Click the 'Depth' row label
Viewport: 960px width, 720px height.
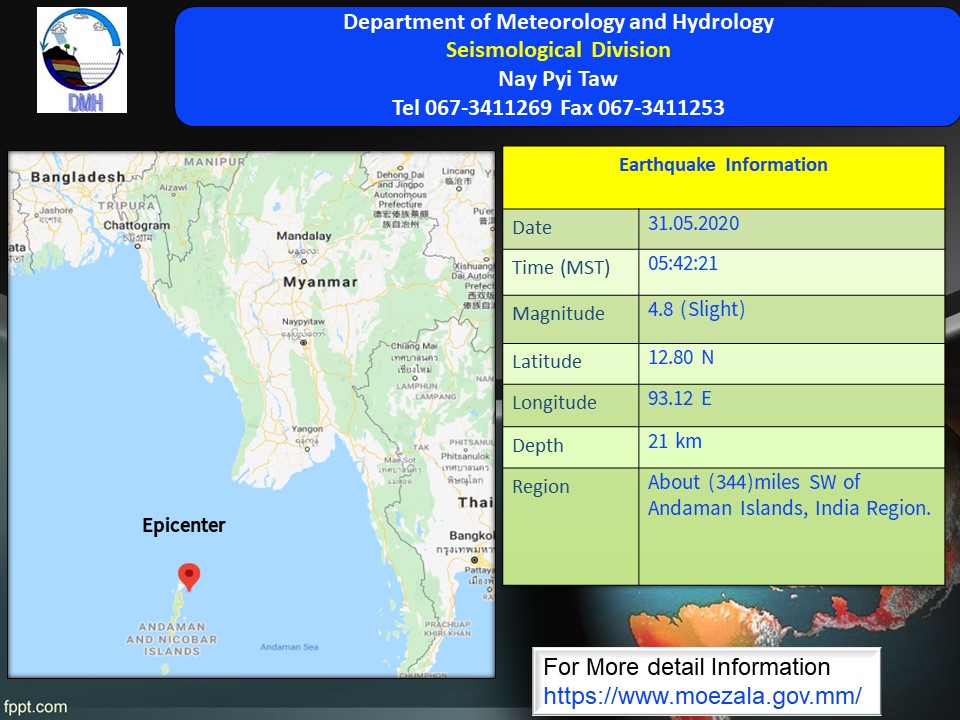[538, 446]
